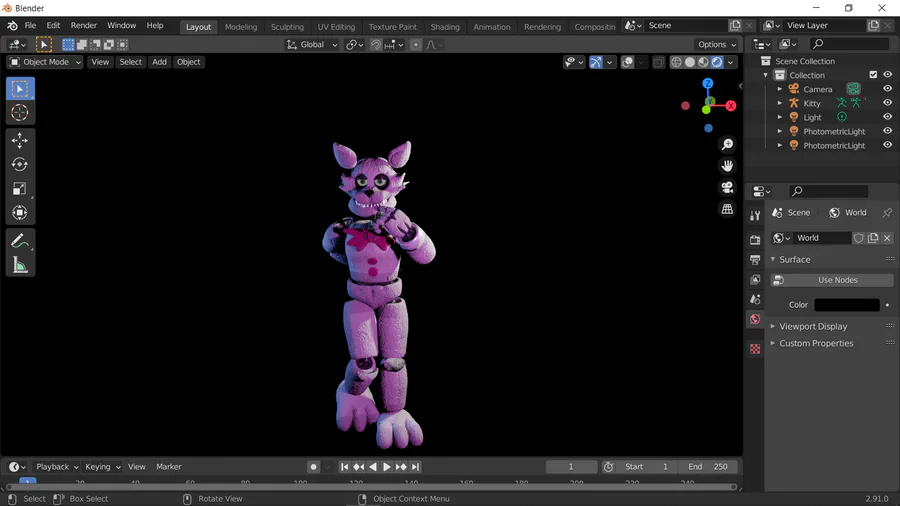
Task: Click the World color swatch
Action: (847, 305)
